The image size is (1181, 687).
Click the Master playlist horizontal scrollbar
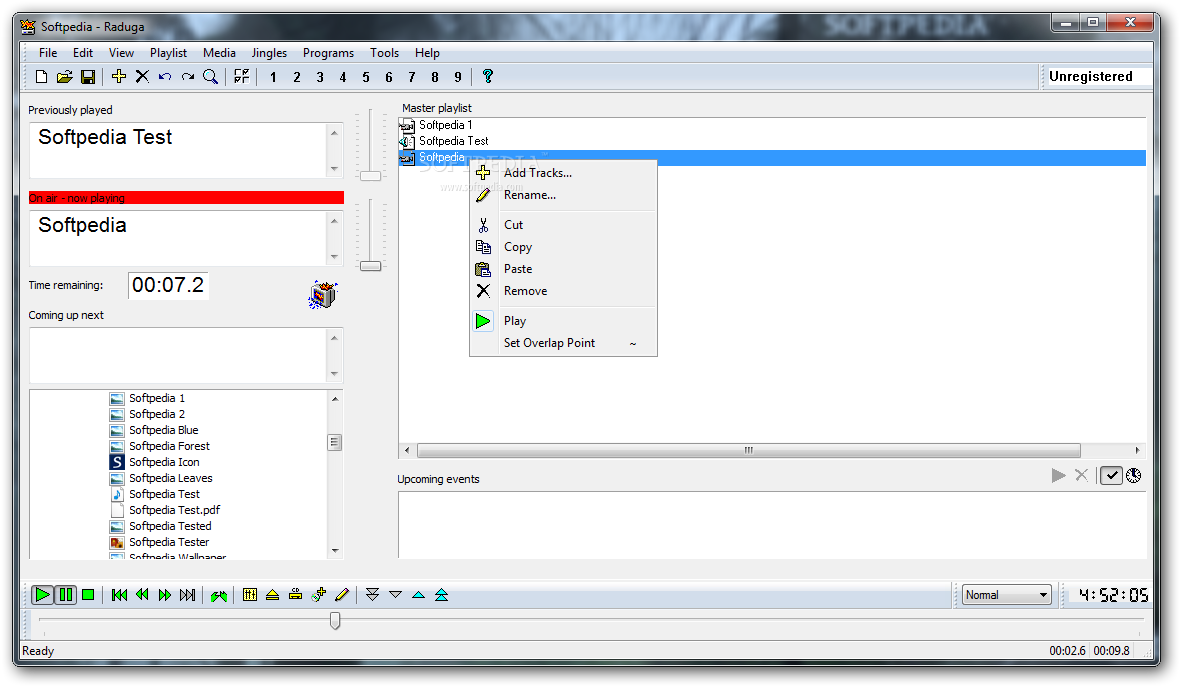click(x=749, y=450)
